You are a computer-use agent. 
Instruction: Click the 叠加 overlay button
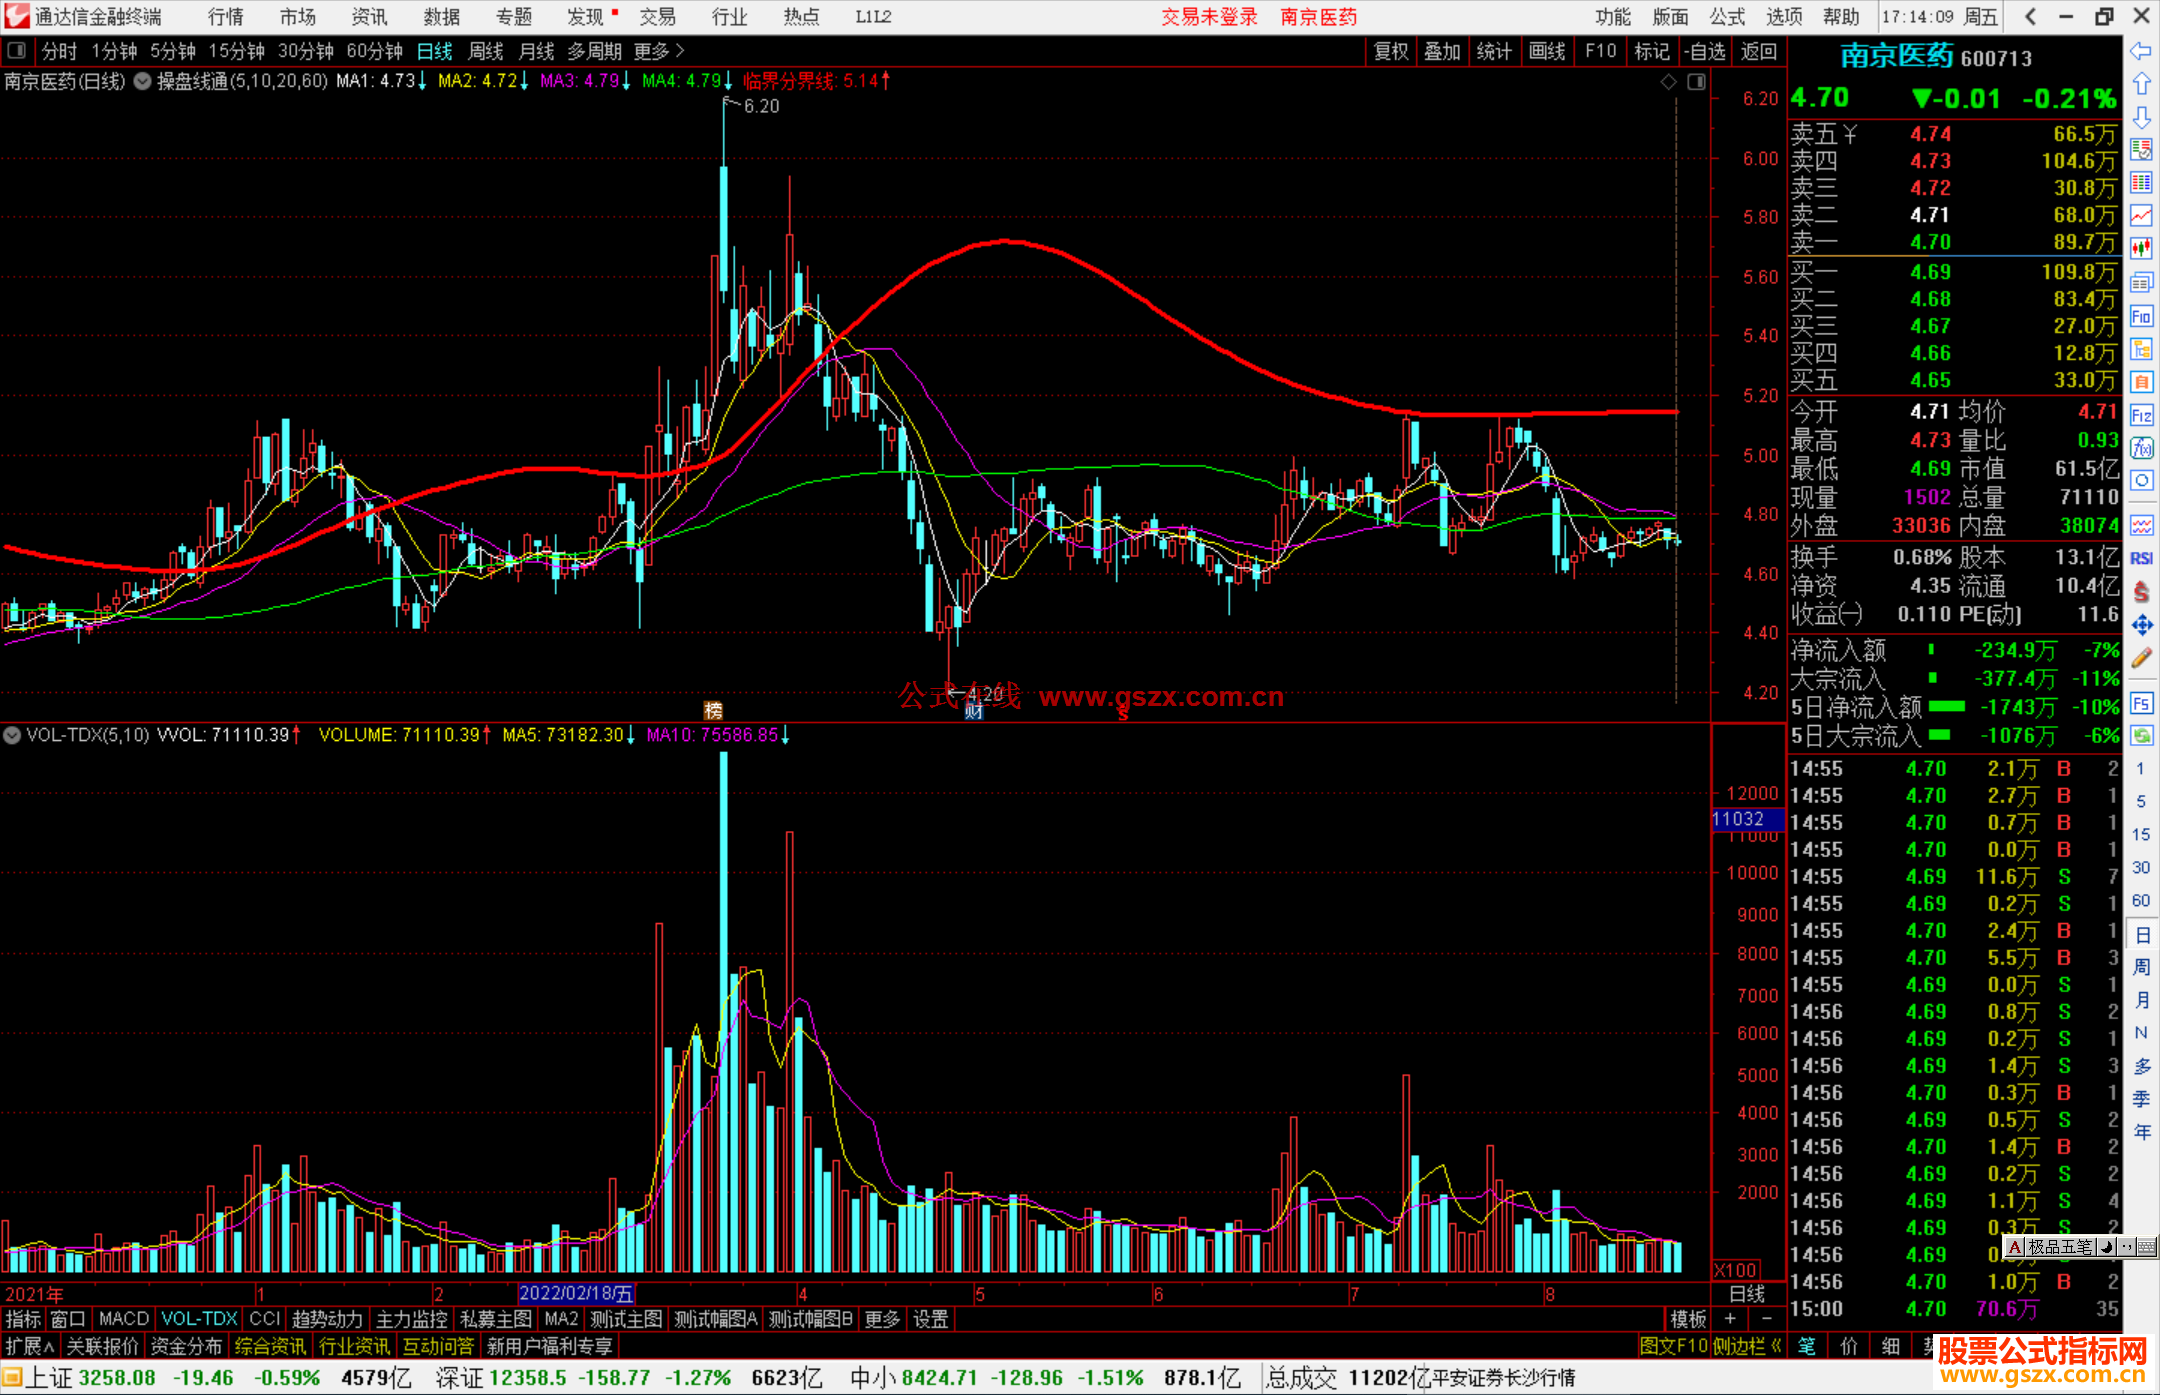pyautogui.click(x=1442, y=51)
